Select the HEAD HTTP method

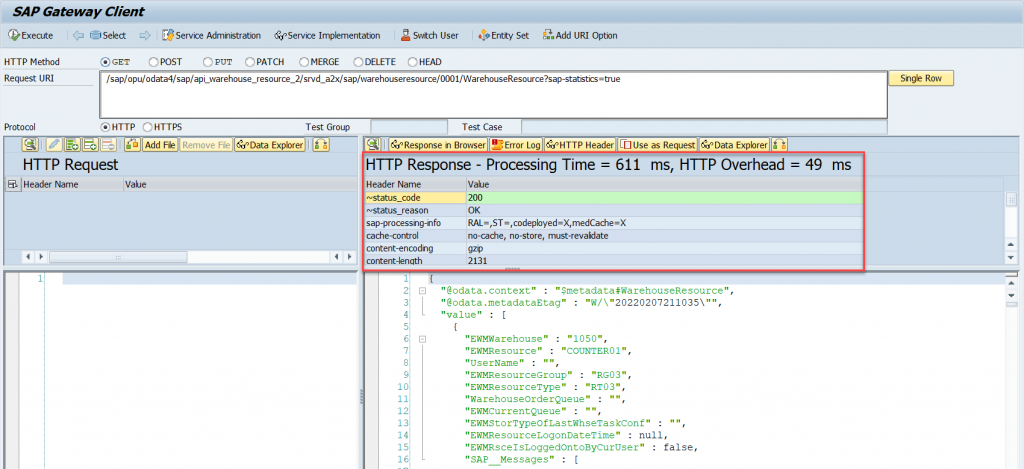point(412,62)
